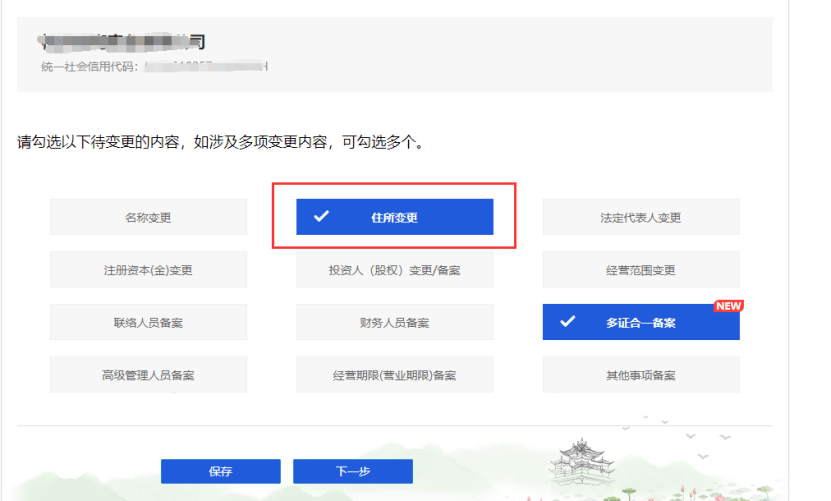831x501 pixels.
Task: Select the 其他事项备案 option
Action: [x=641, y=374]
